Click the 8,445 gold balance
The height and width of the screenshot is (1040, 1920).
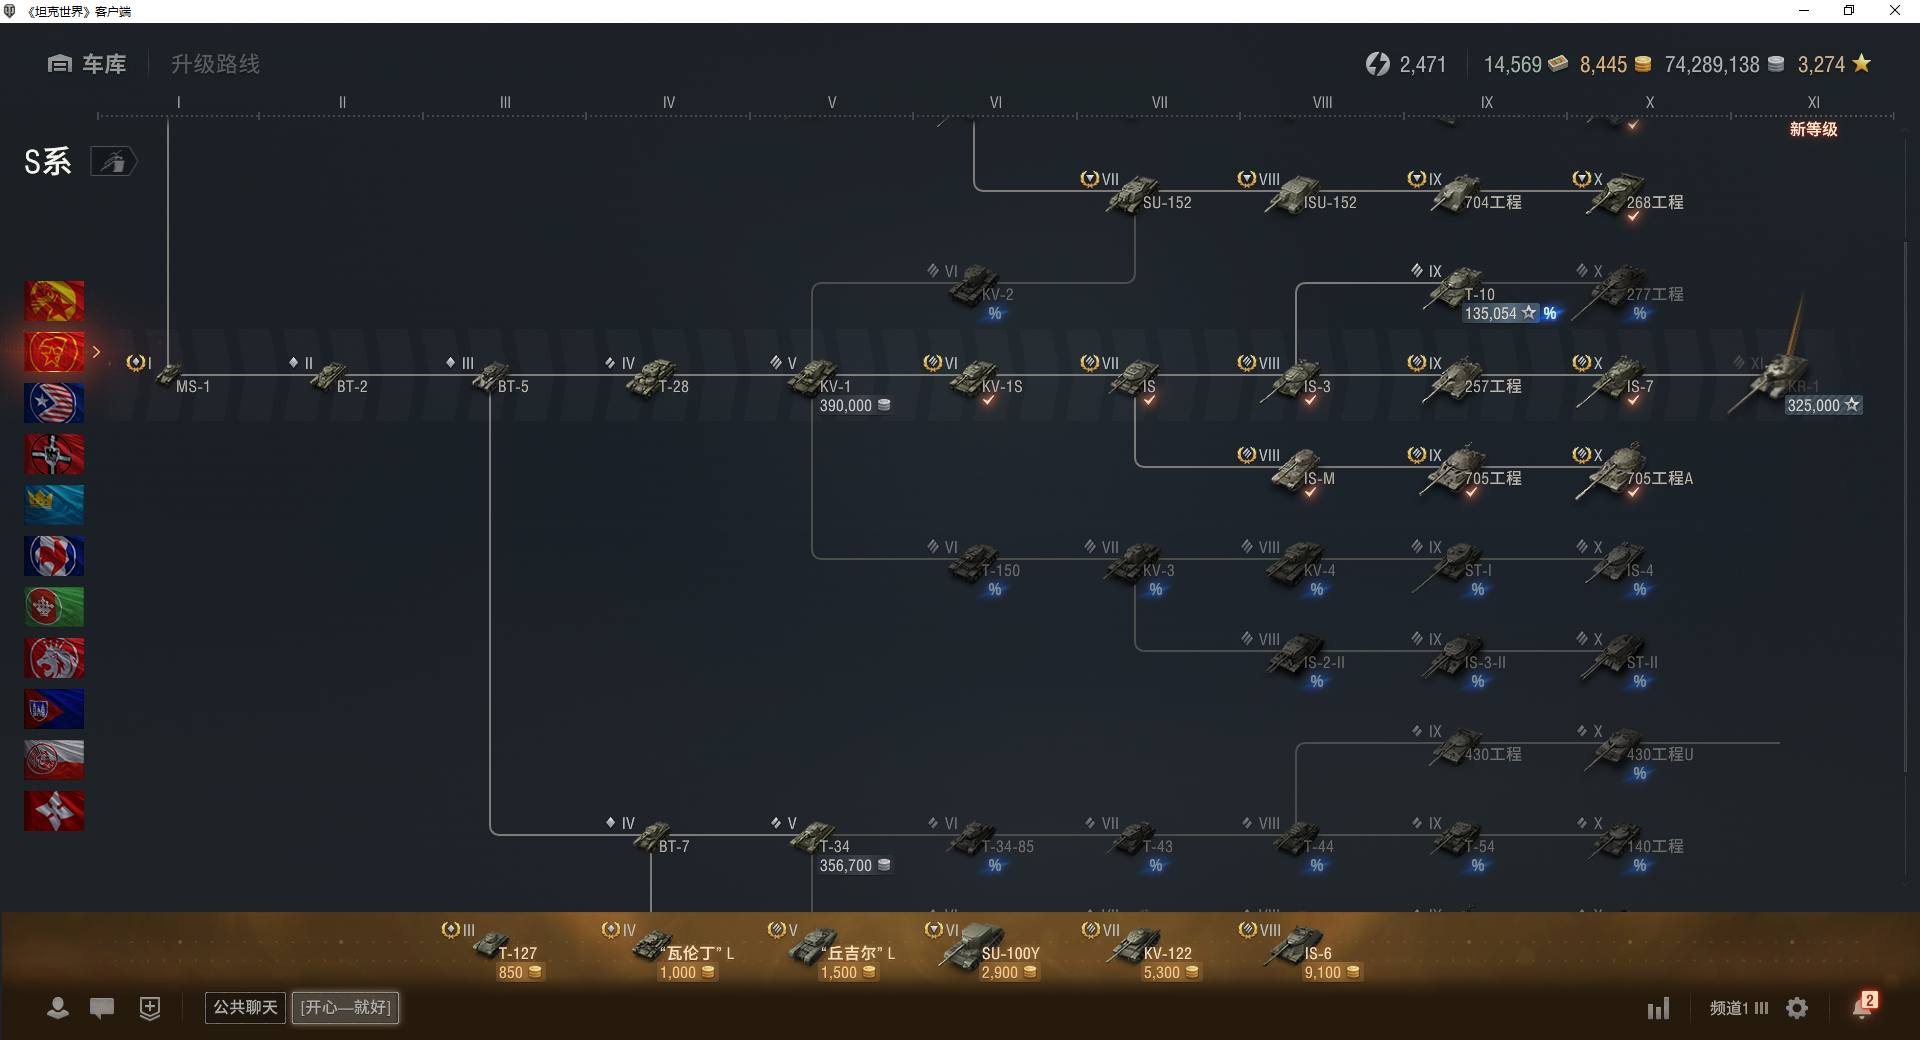[1615, 64]
